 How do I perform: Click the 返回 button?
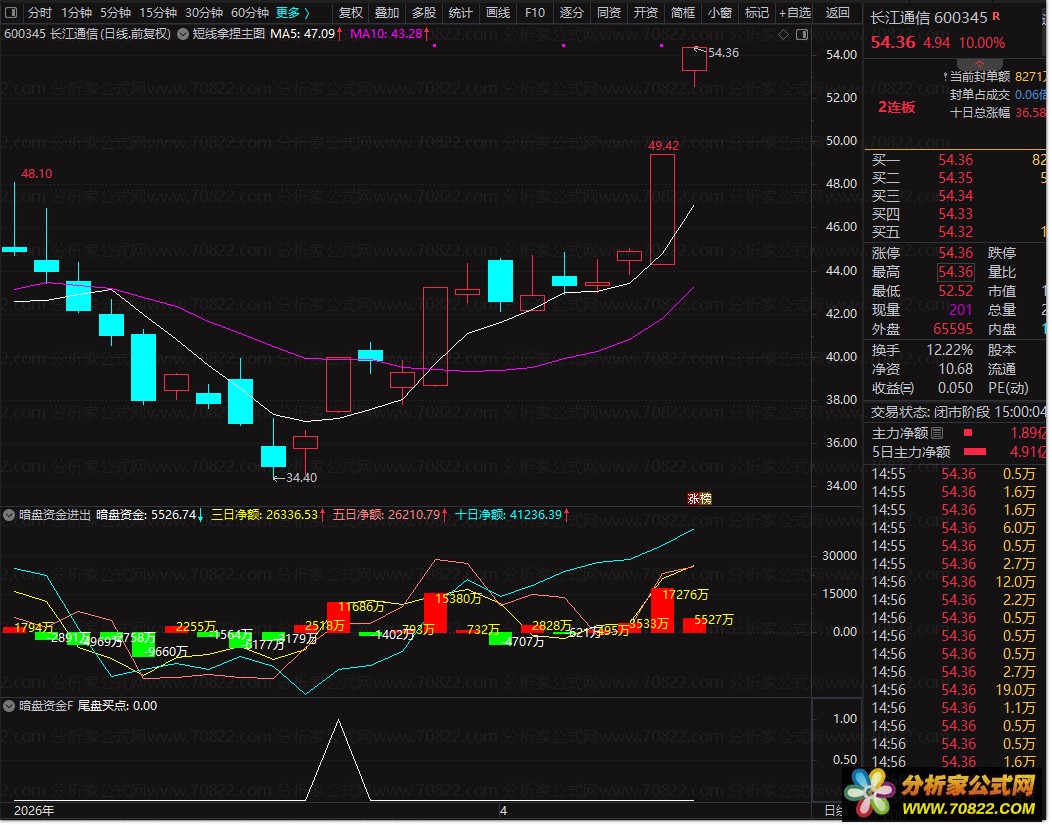(x=837, y=12)
